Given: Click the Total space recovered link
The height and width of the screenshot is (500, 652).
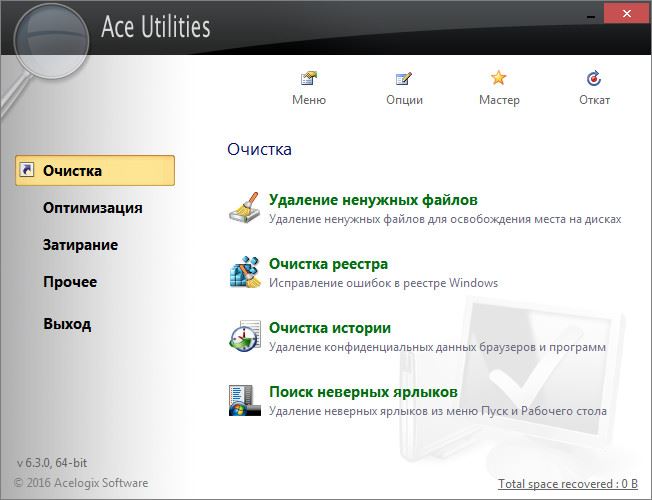Looking at the screenshot, I should pyautogui.click(x=567, y=484).
